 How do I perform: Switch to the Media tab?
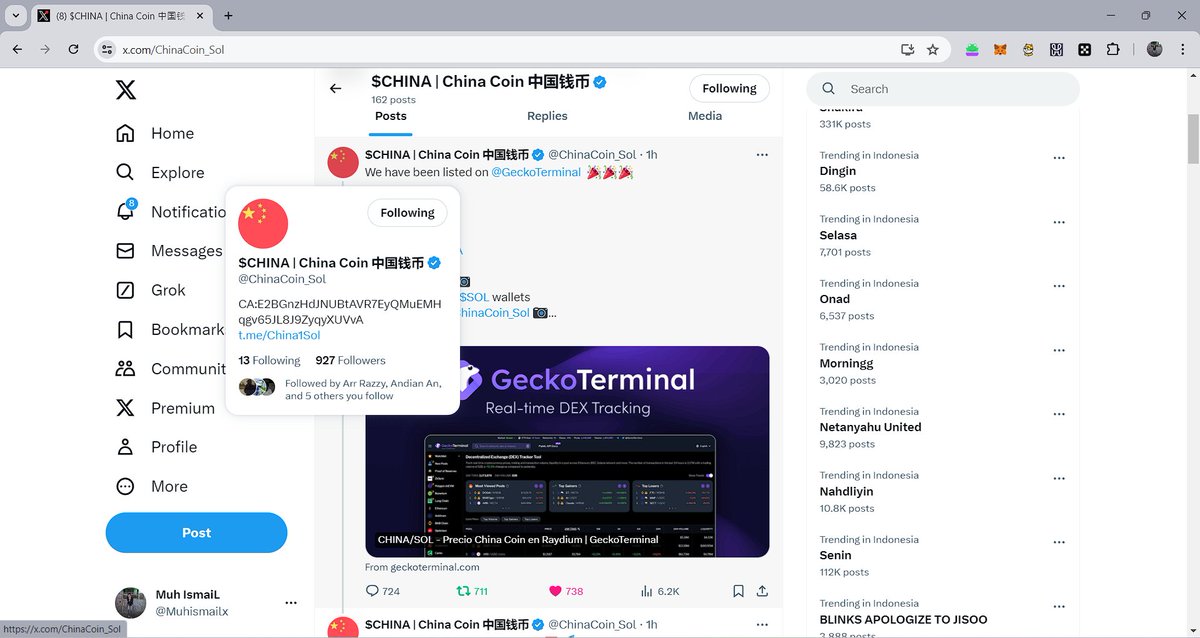tap(705, 116)
